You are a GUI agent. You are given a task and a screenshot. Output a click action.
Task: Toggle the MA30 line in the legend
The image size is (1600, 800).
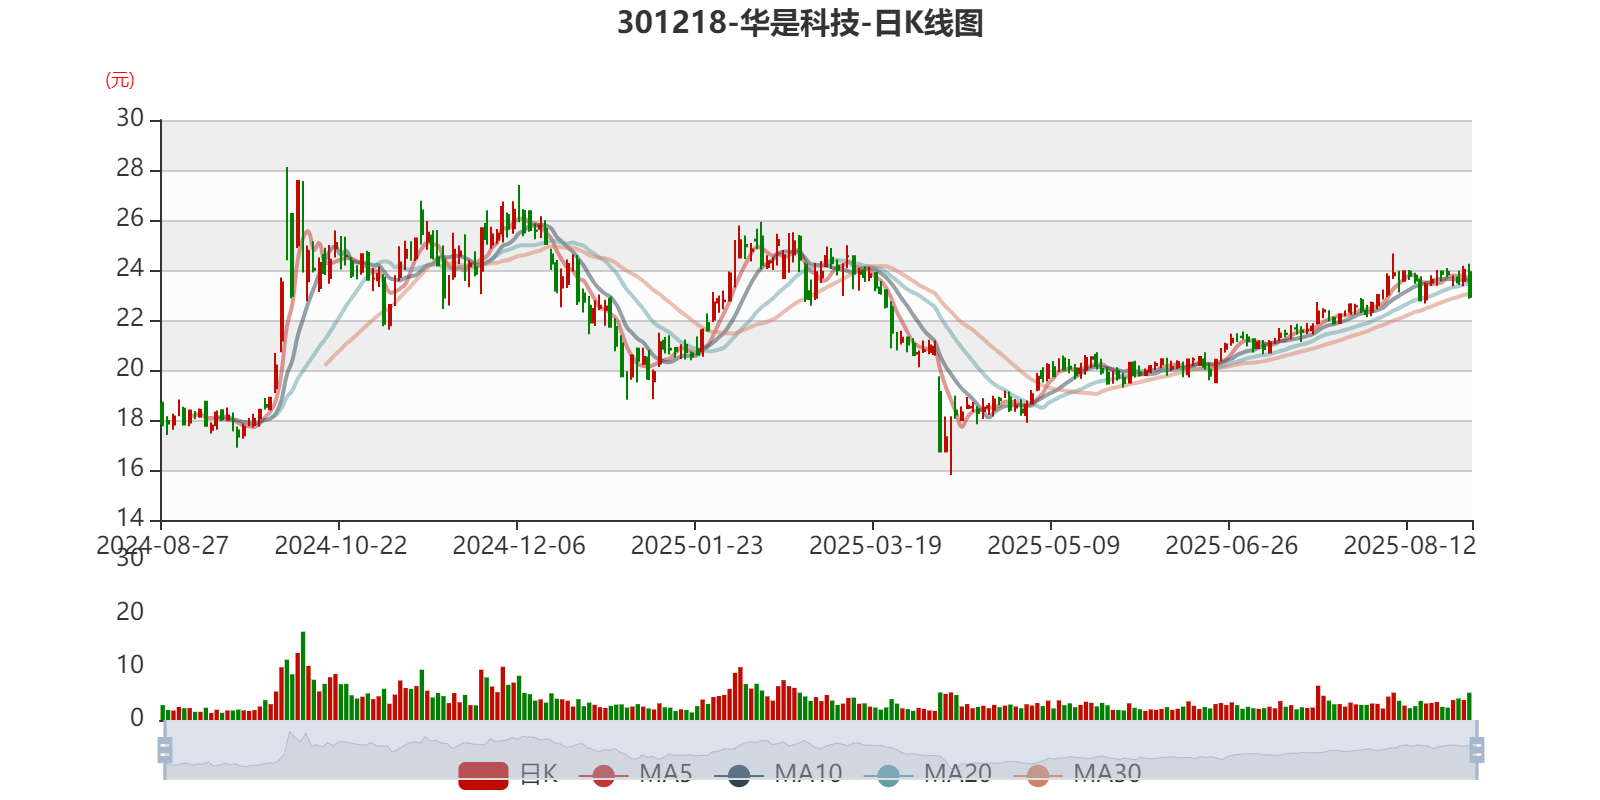1077,774
